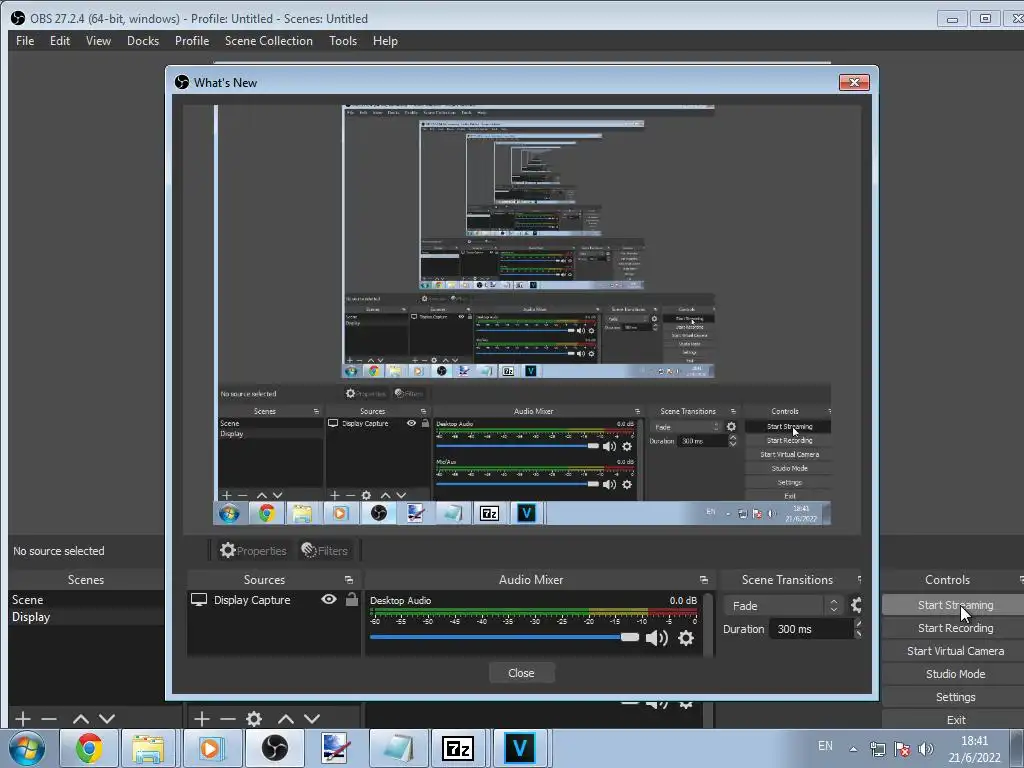1024x768 pixels.
Task: Open the File menu
Action: coord(25,40)
